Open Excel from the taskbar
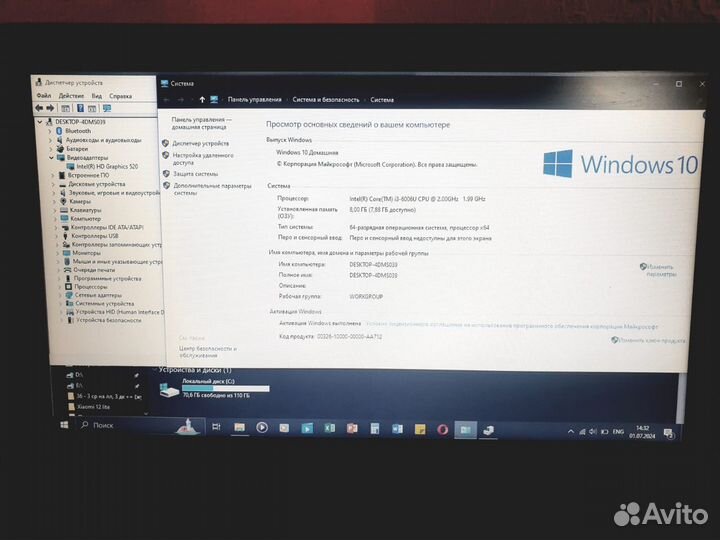Viewport: 720px width, 540px height. point(330,428)
